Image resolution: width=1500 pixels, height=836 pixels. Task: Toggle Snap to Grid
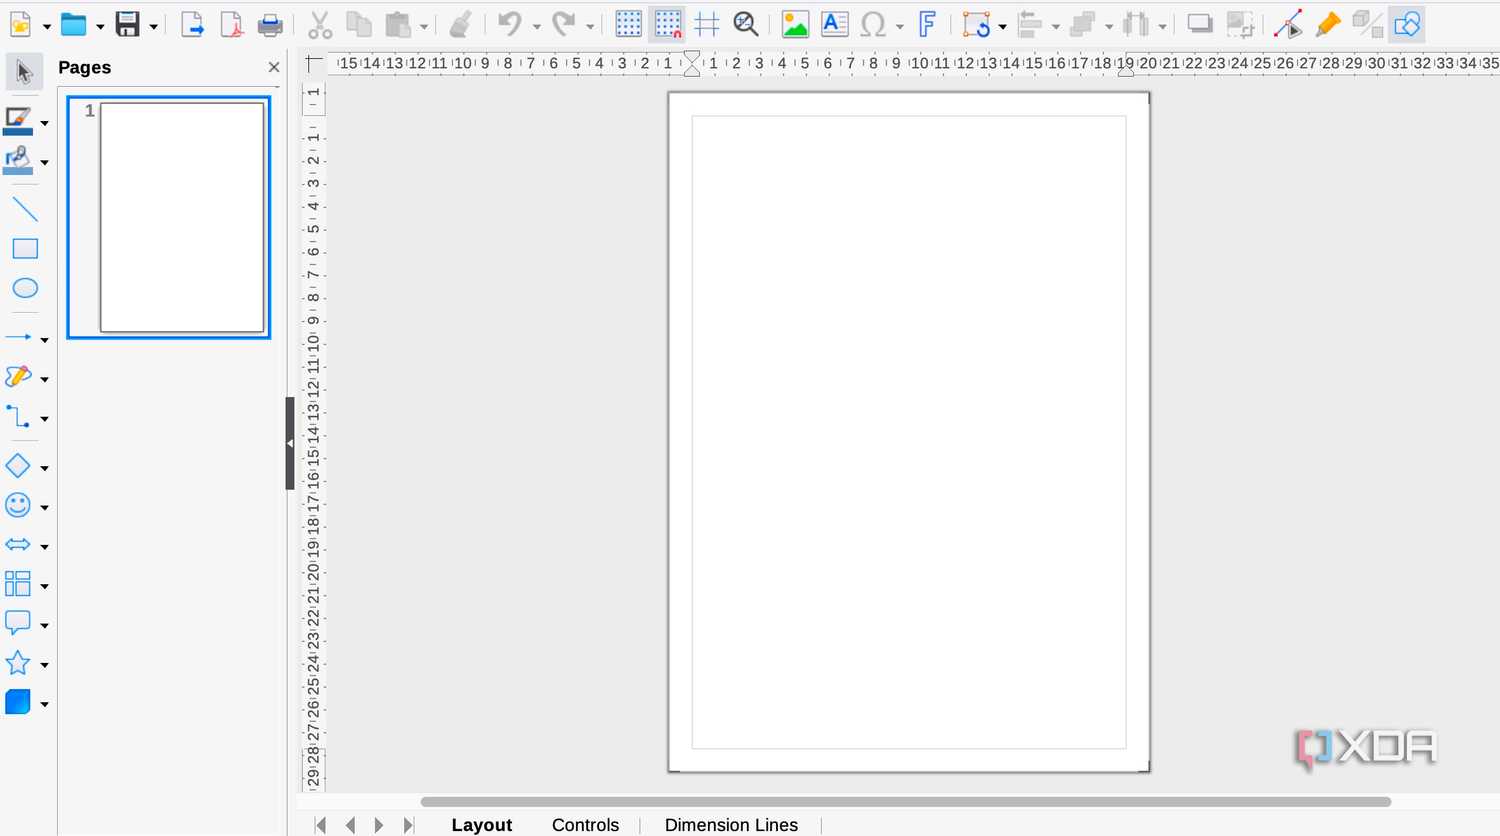click(667, 25)
